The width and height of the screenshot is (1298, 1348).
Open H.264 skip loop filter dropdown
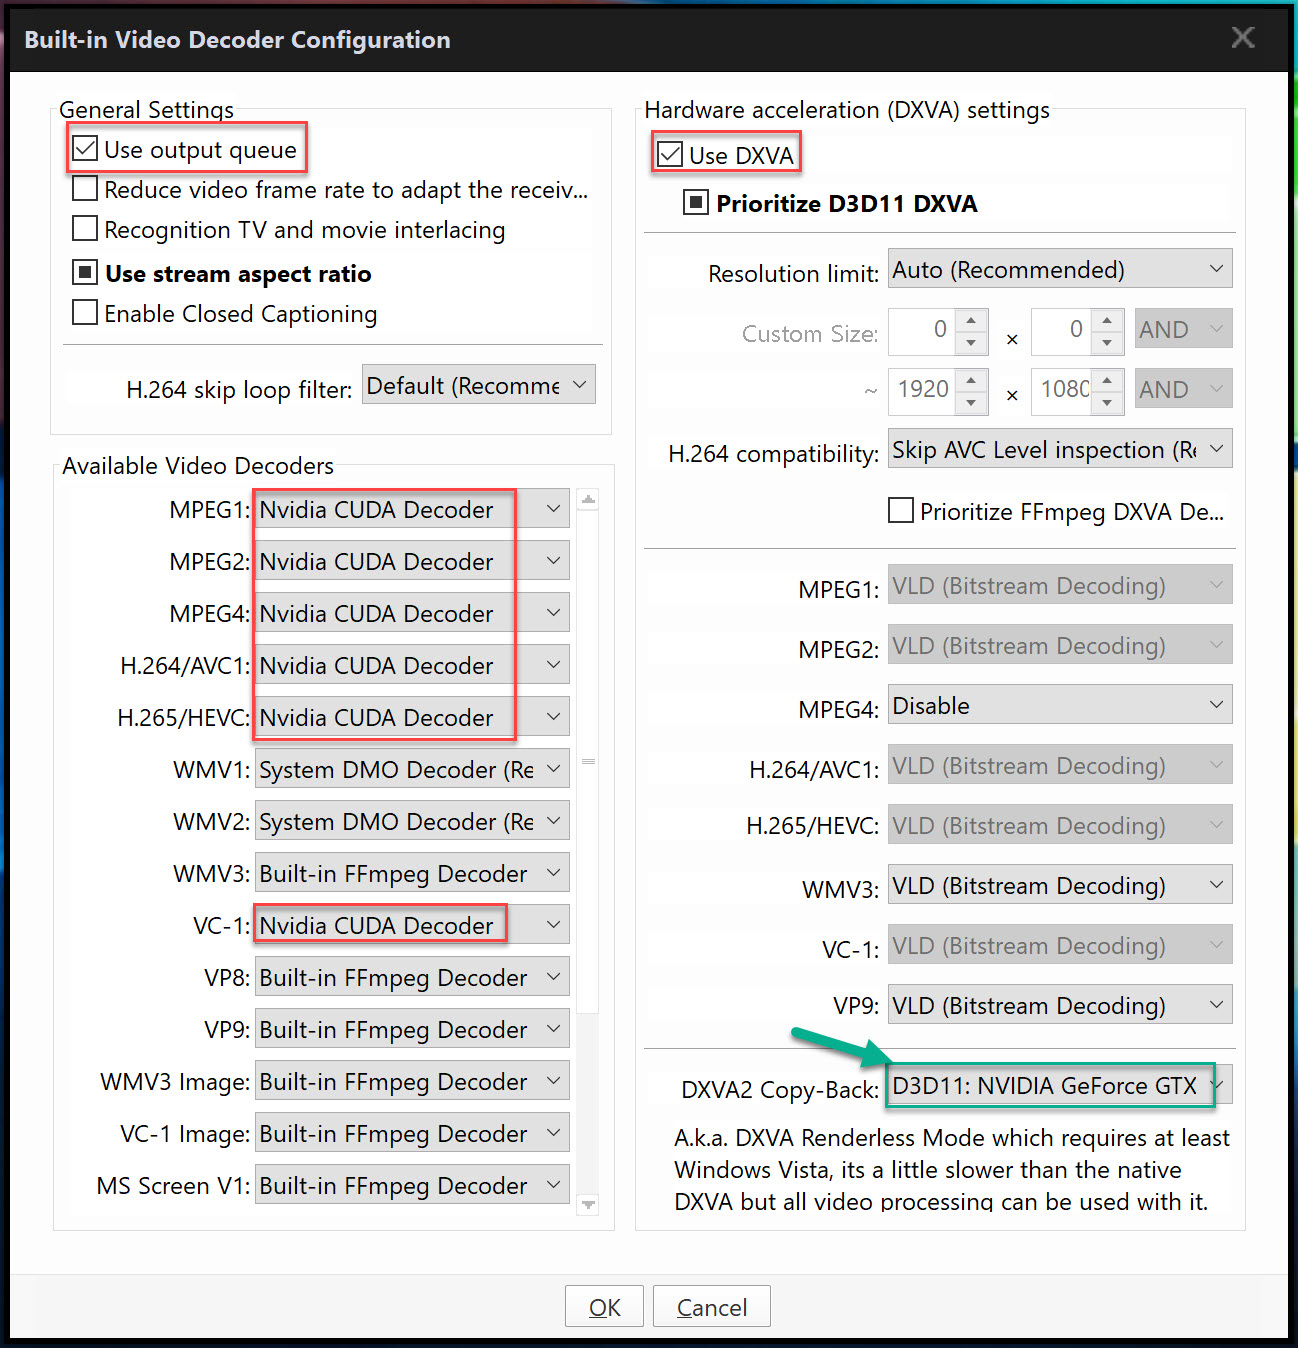pyautogui.click(x=478, y=385)
